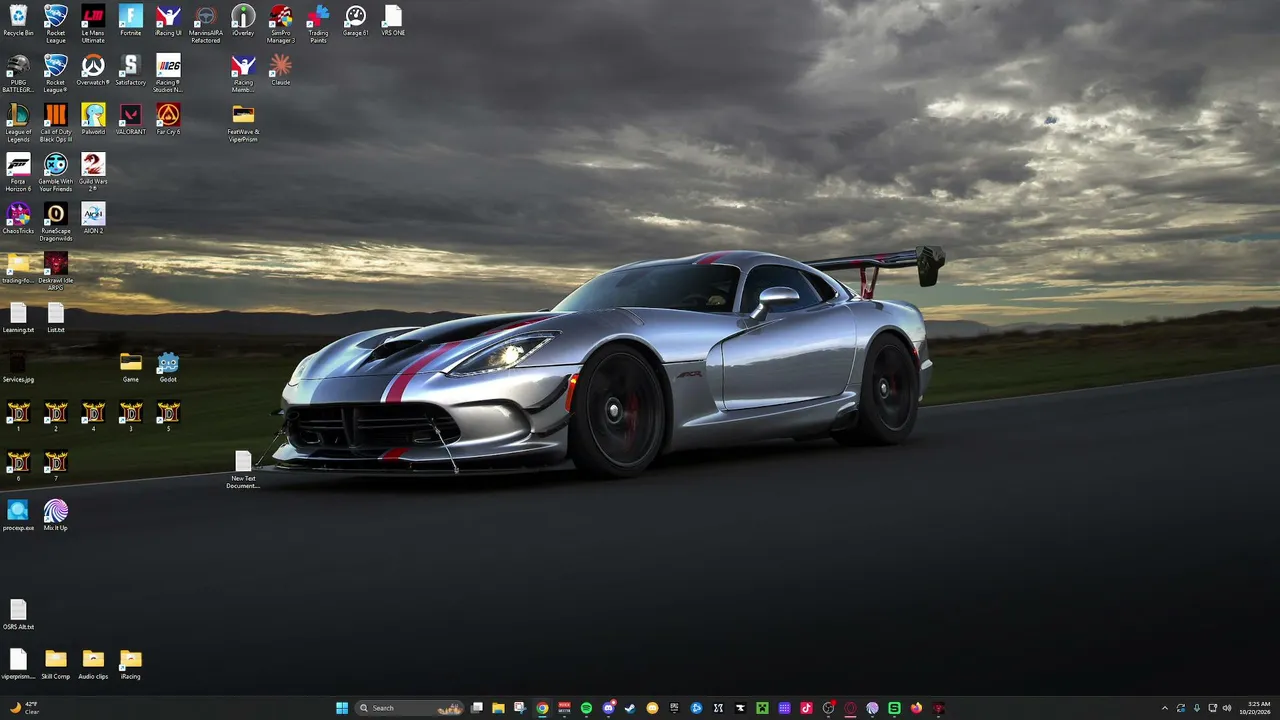Select the Gamble With Your Friends icon
This screenshot has height=720, width=1280.
56,173
